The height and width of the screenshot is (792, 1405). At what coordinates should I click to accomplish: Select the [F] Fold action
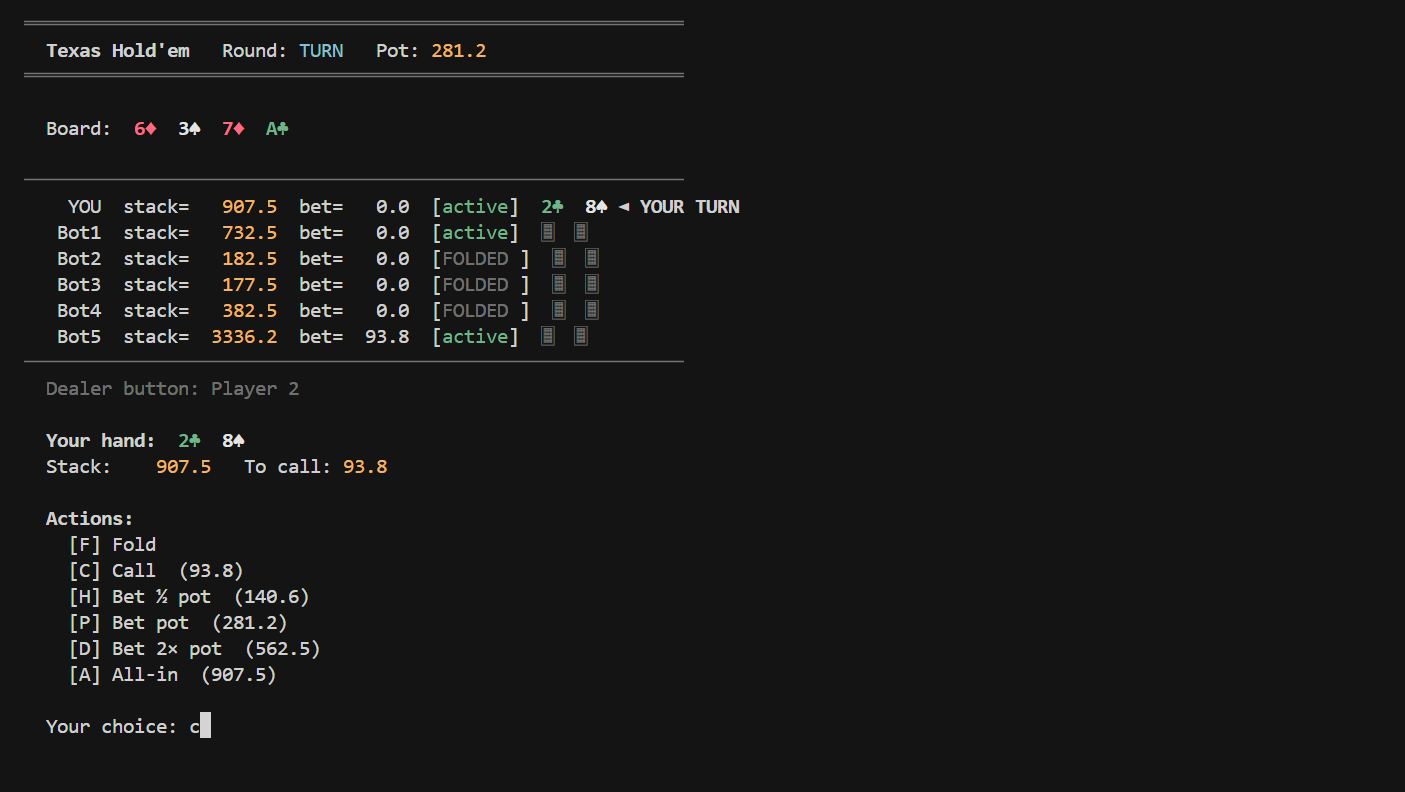pos(112,545)
